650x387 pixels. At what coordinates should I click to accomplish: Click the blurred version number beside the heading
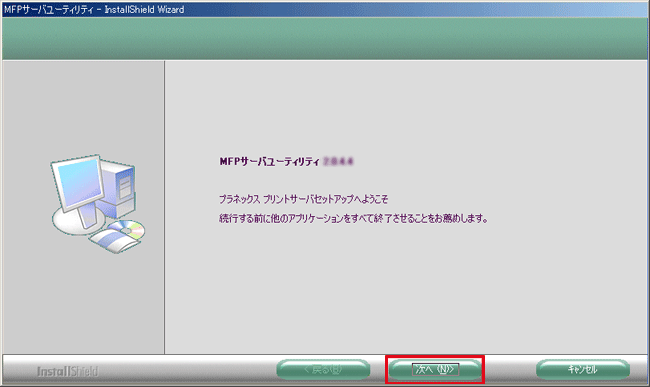pyautogui.click(x=338, y=161)
